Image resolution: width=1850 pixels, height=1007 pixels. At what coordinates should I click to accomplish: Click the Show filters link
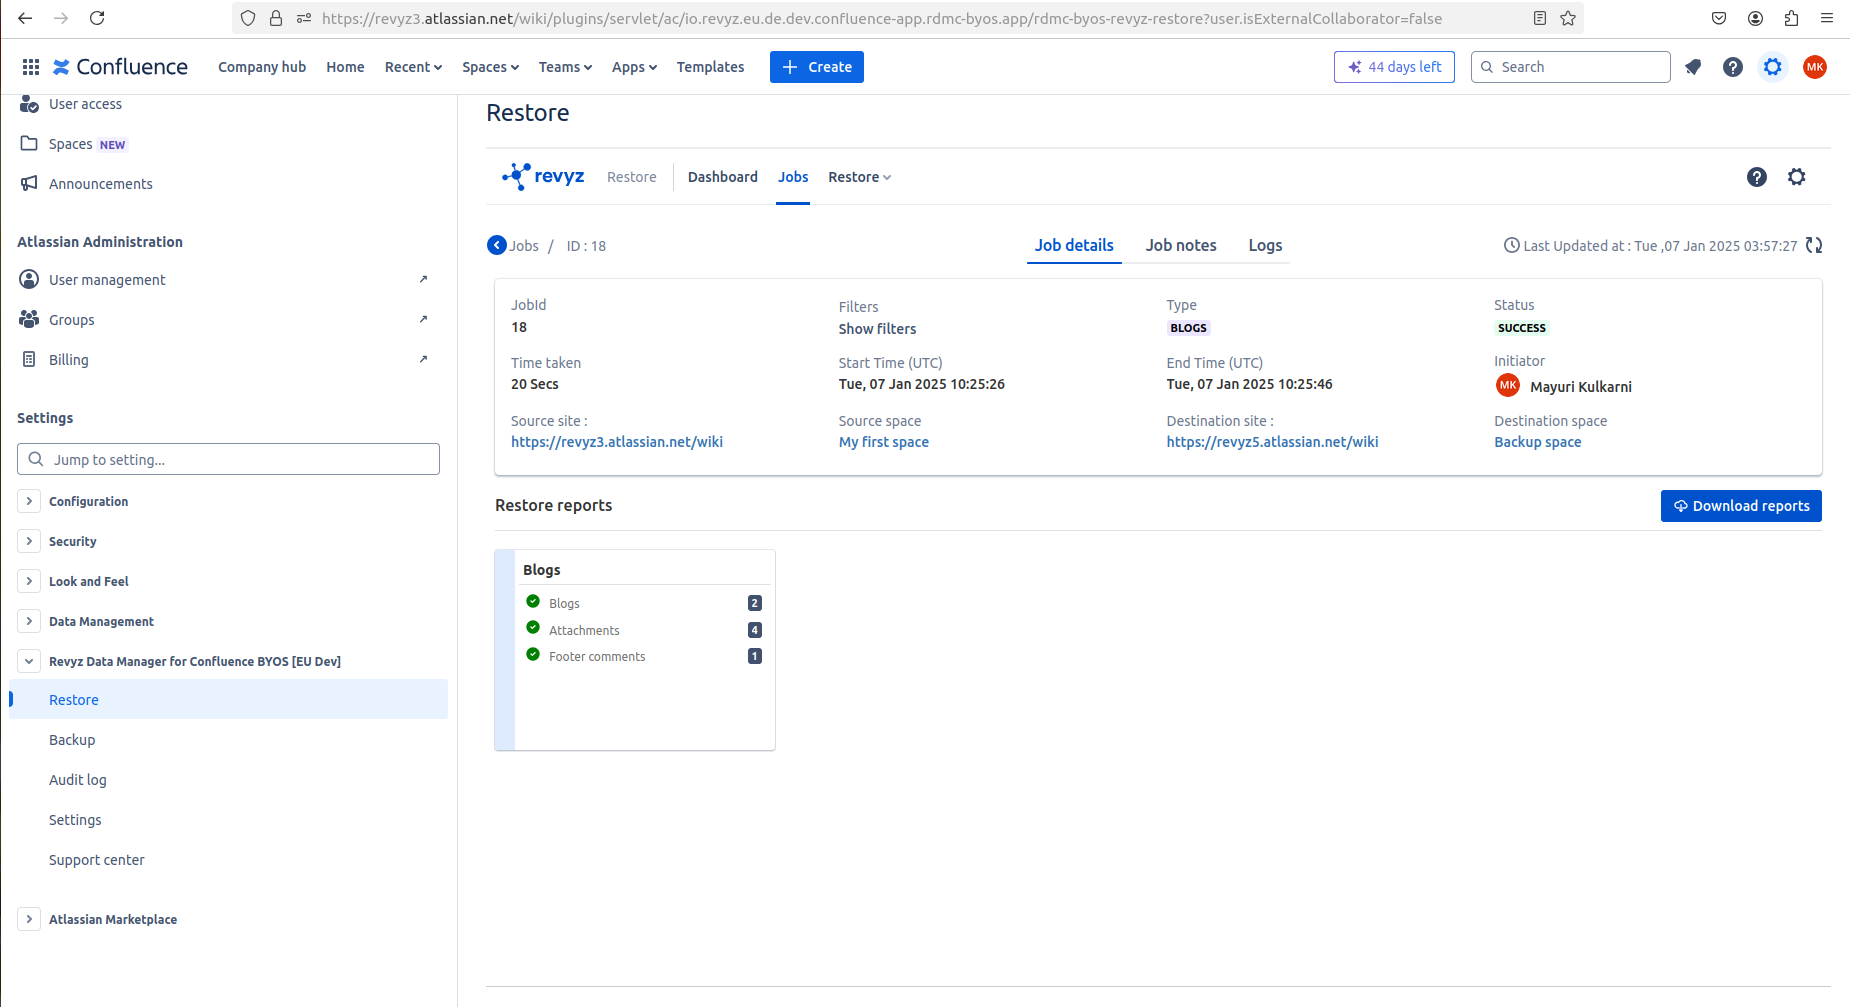point(877,329)
